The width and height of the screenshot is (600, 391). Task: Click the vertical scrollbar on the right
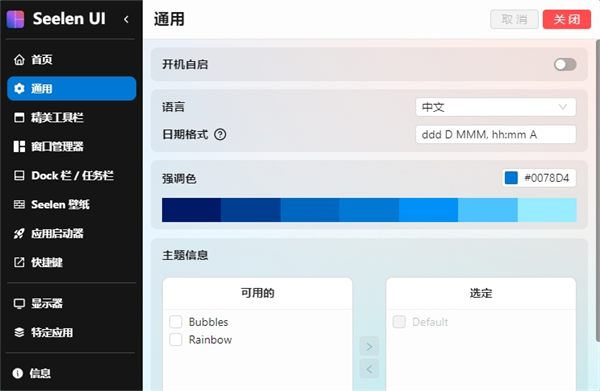tap(598, 191)
